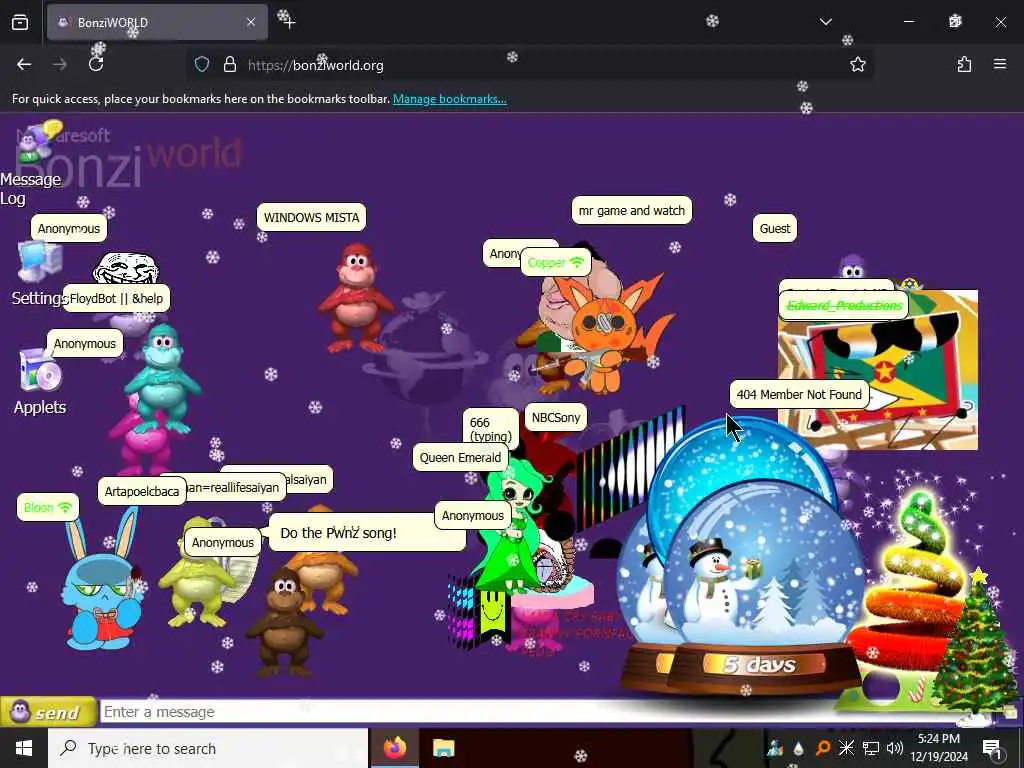Click the send button
The width and height of the screenshot is (1024, 768).
[48, 712]
